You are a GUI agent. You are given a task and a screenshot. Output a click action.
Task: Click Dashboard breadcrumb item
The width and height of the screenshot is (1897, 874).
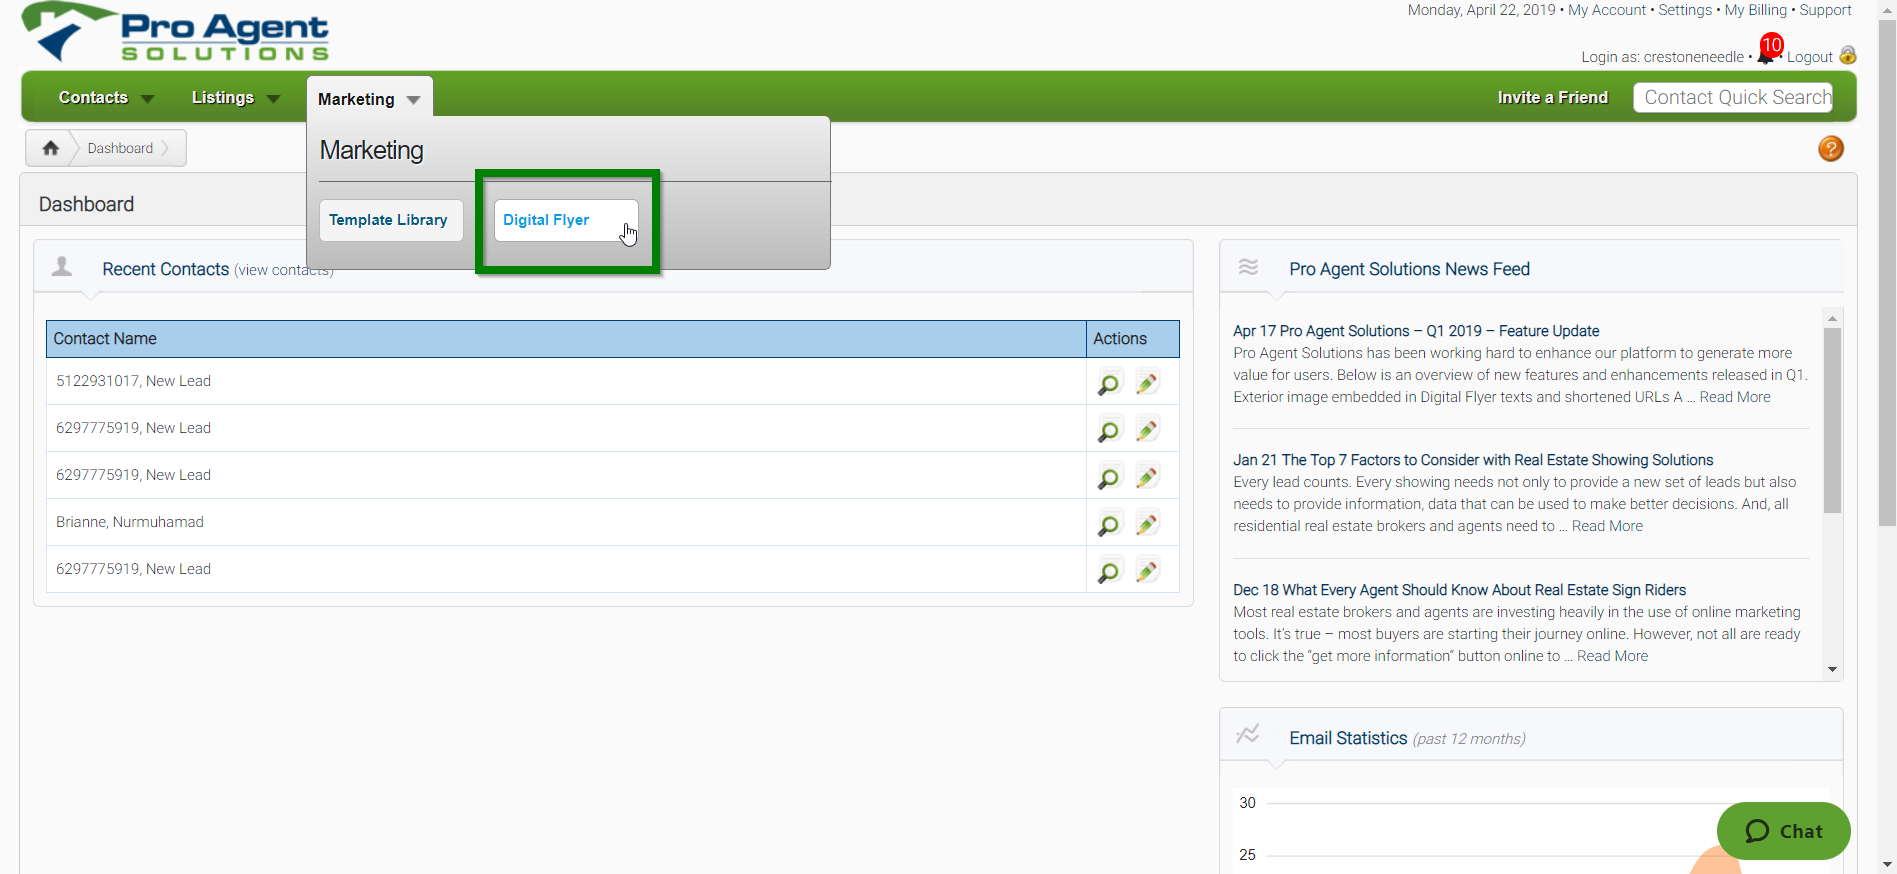click(x=120, y=148)
